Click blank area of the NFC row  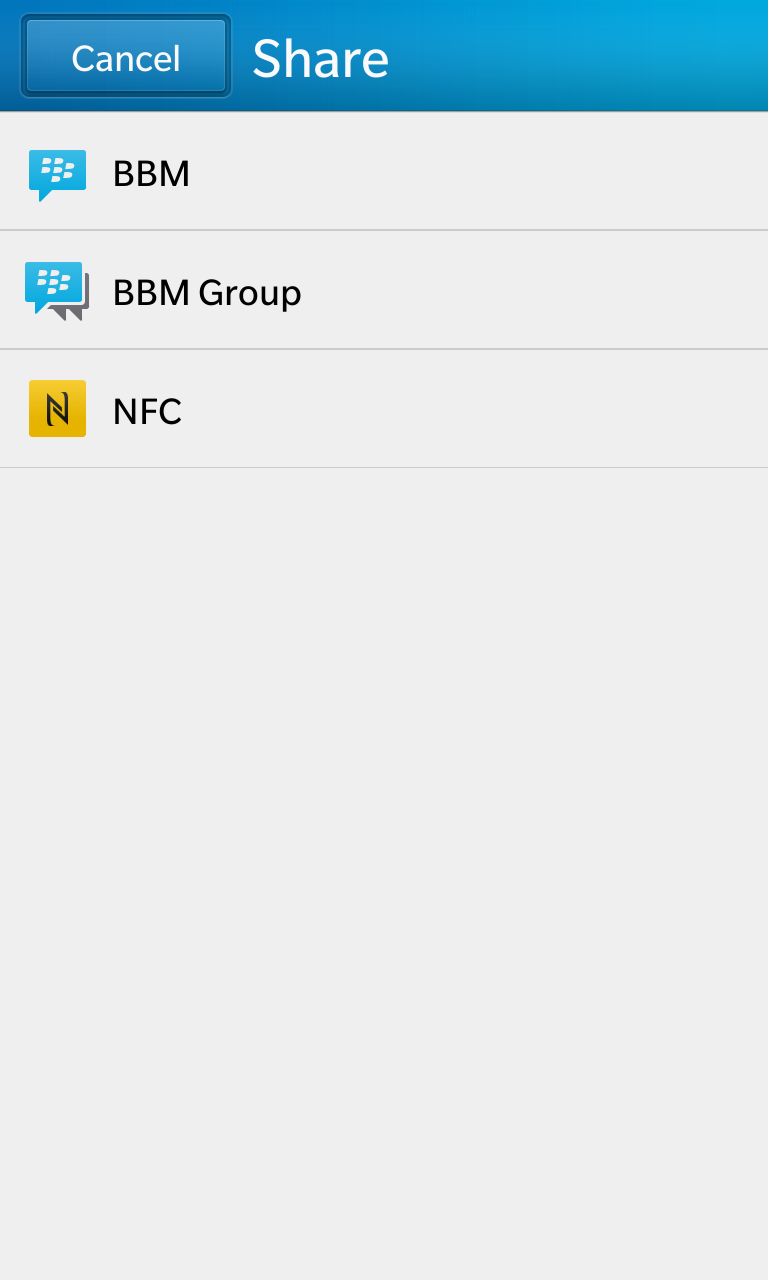click(x=480, y=409)
